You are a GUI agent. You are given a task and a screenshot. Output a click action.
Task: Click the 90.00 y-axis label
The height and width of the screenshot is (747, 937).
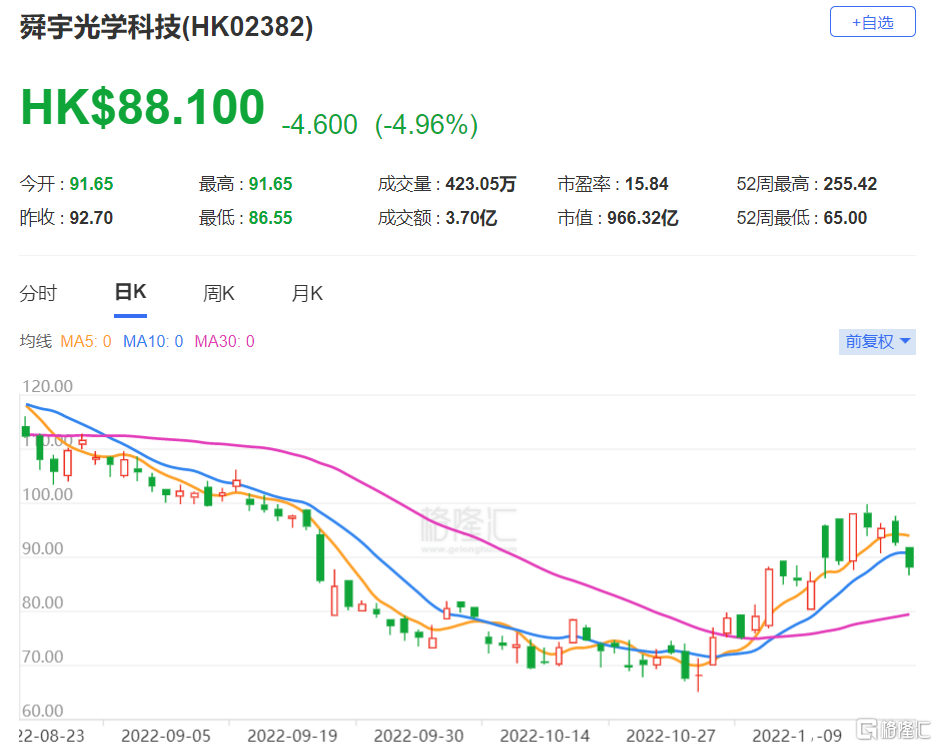tap(42, 549)
